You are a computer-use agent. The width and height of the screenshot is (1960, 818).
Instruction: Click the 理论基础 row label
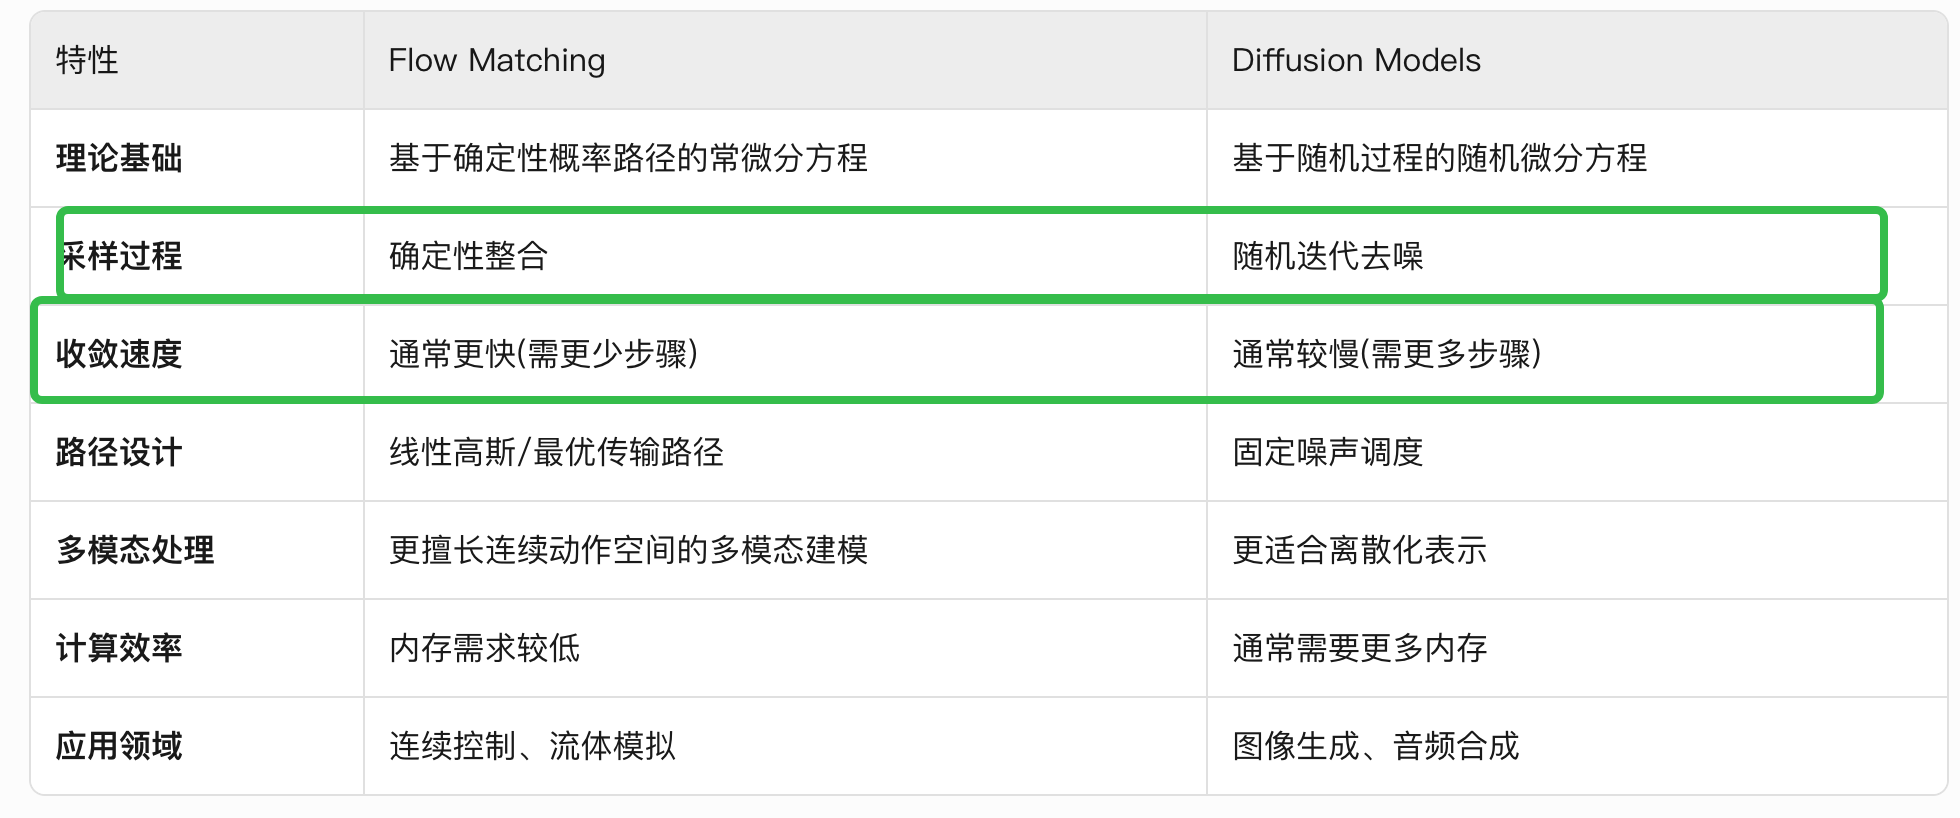[x=119, y=159]
